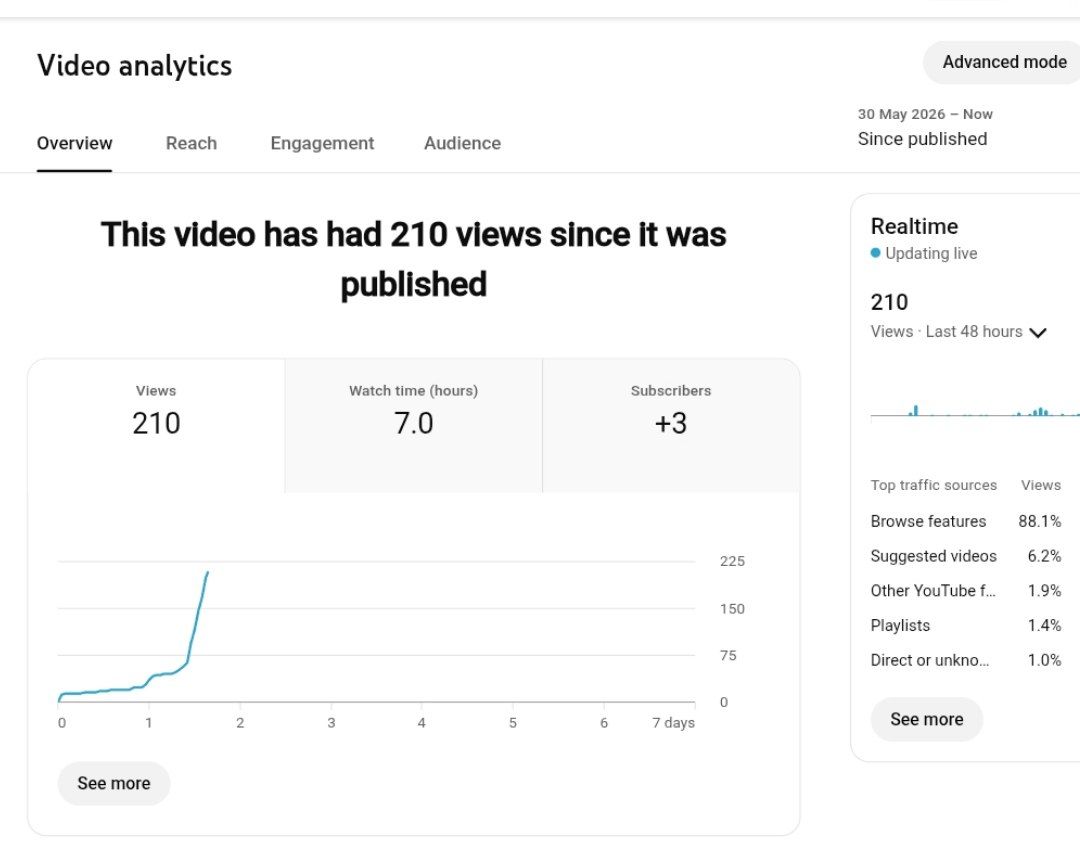Click the Advanced mode button
Viewport: 1080px width, 864px height.
tap(1004, 62)
